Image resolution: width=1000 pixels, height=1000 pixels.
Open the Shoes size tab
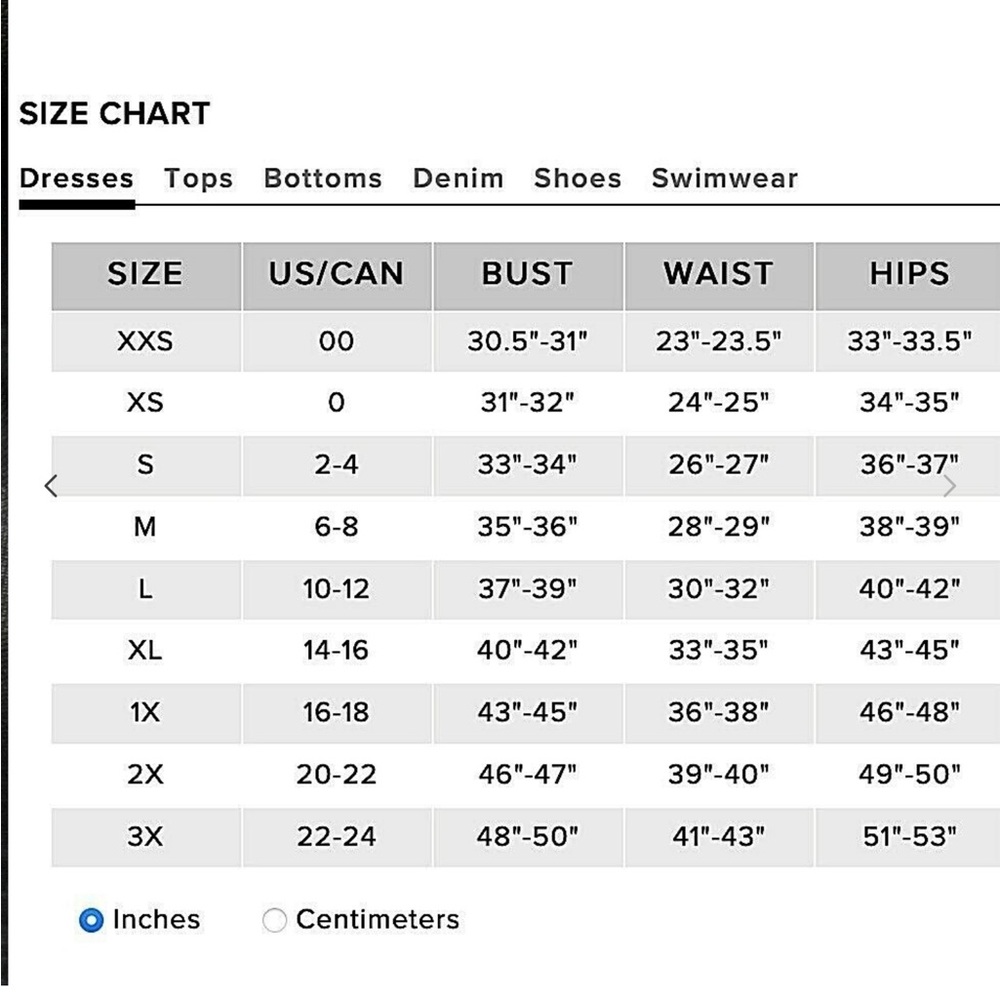[577, 178]
